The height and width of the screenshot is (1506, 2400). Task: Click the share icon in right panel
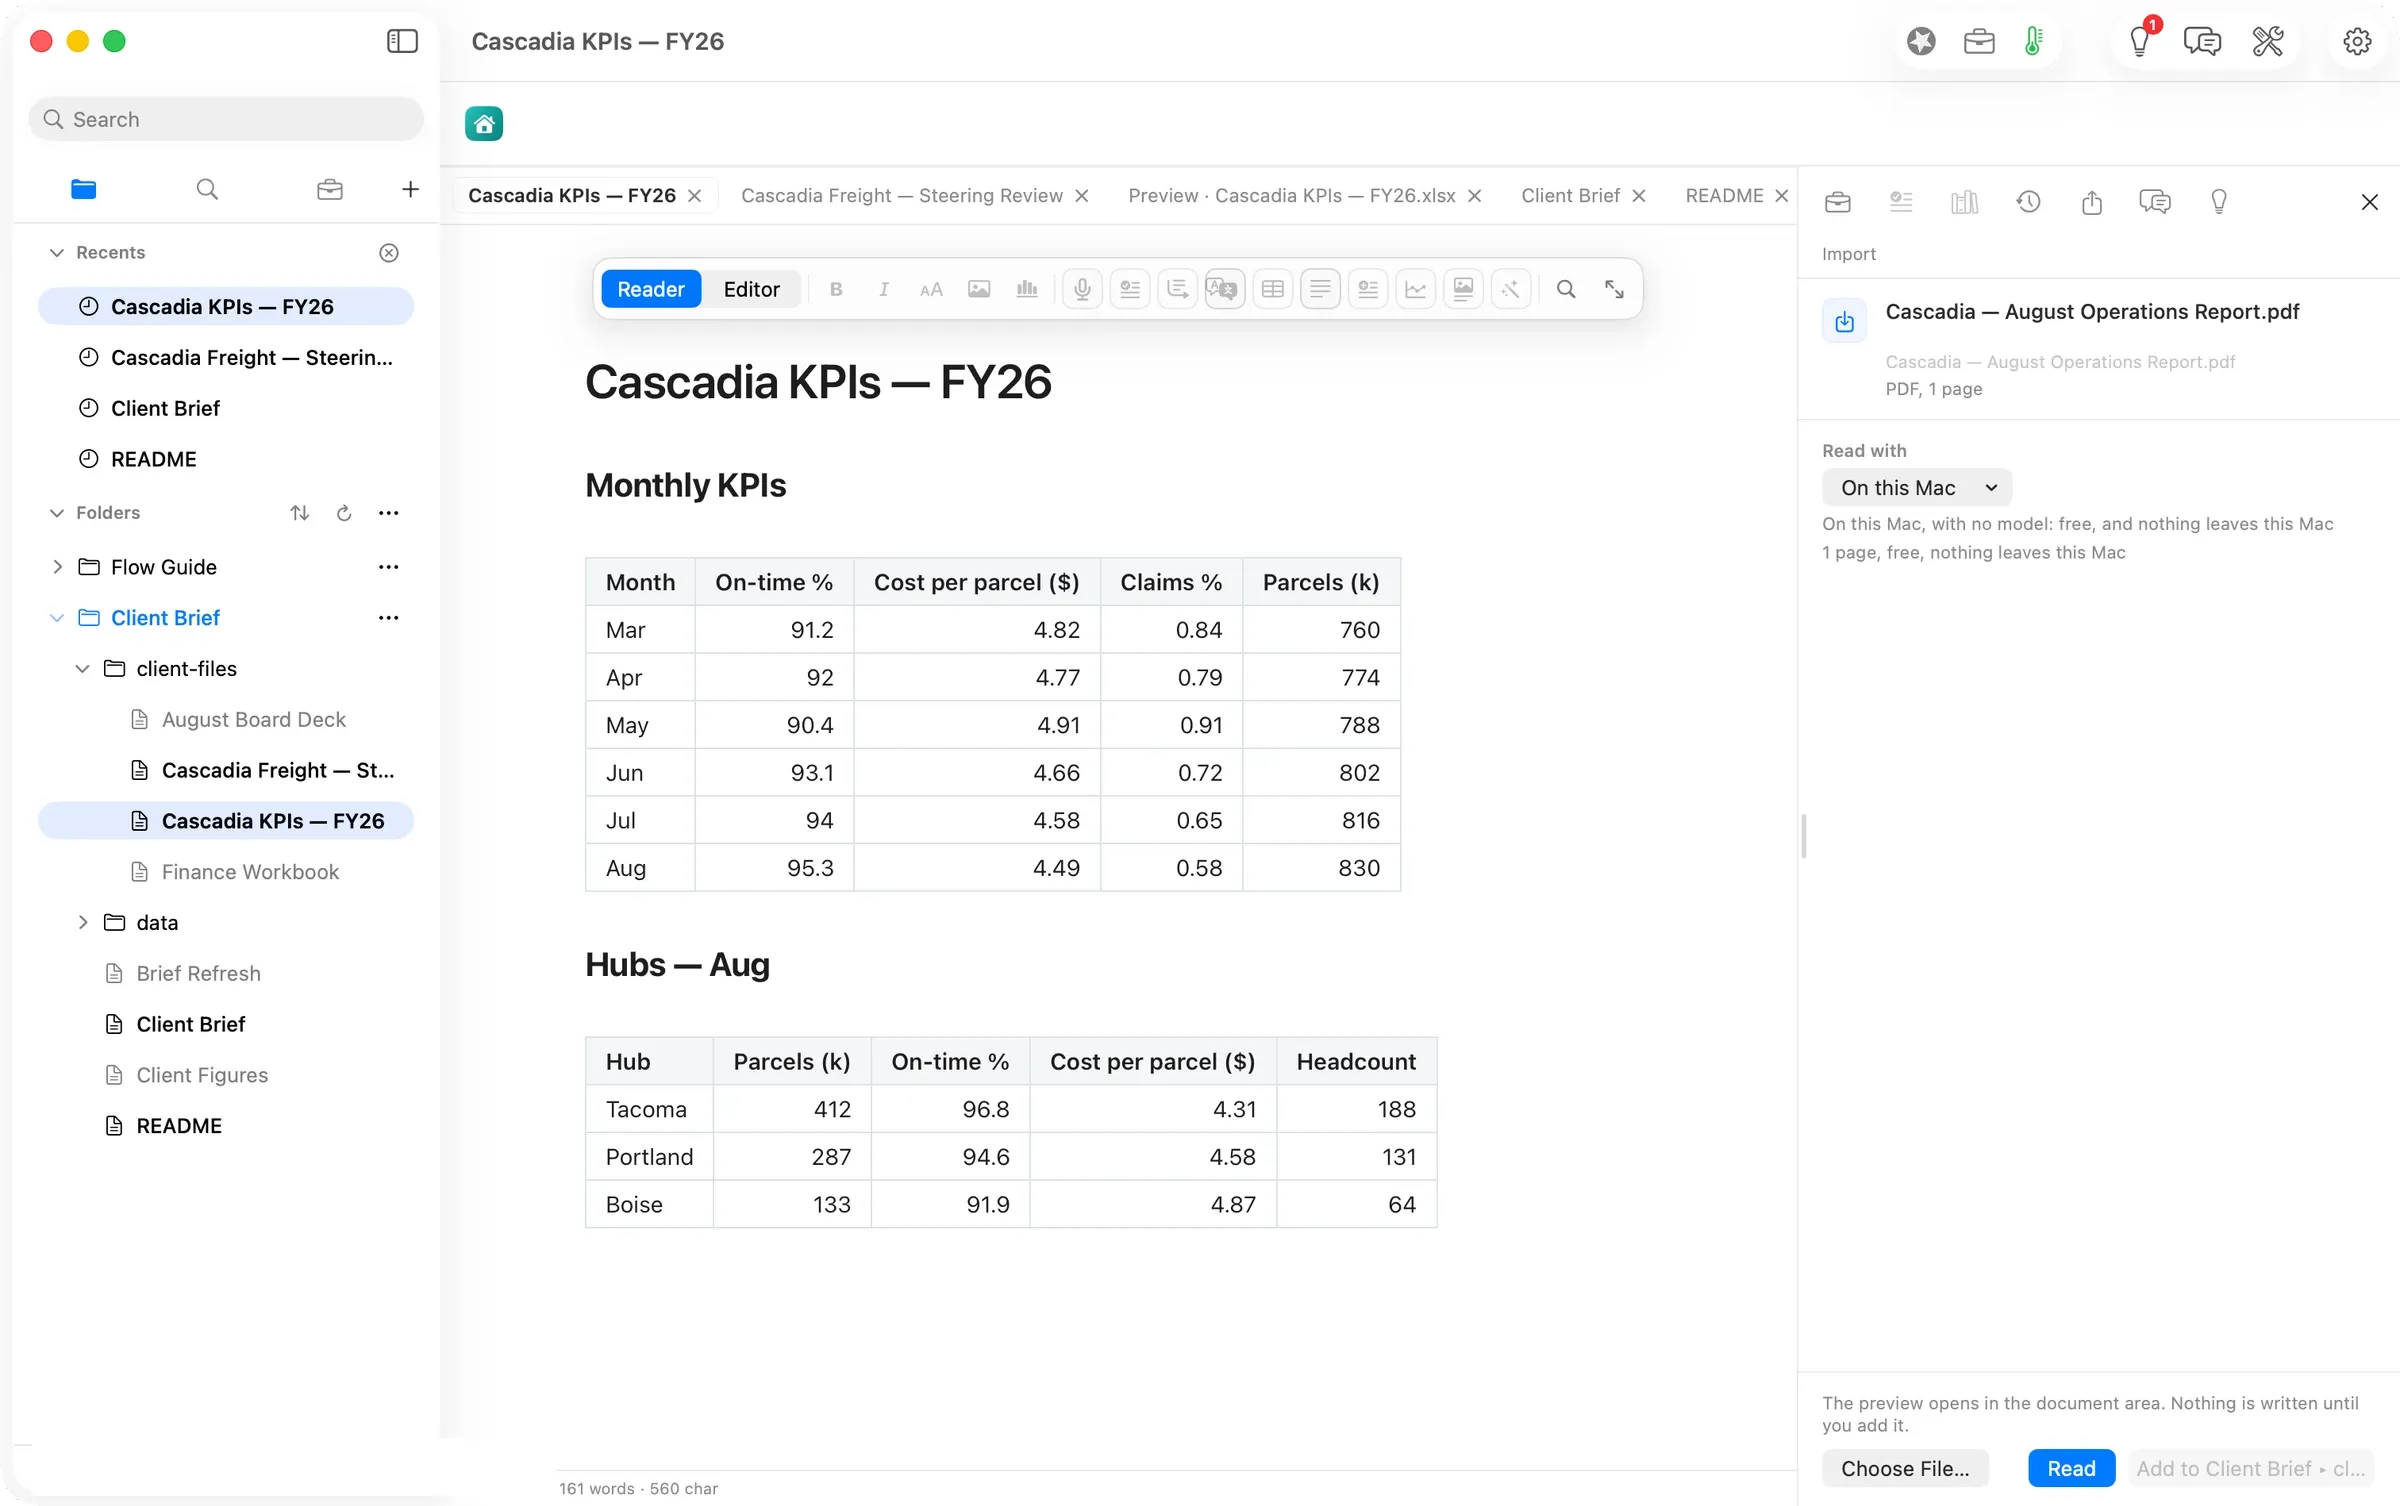coord(2092,202)
